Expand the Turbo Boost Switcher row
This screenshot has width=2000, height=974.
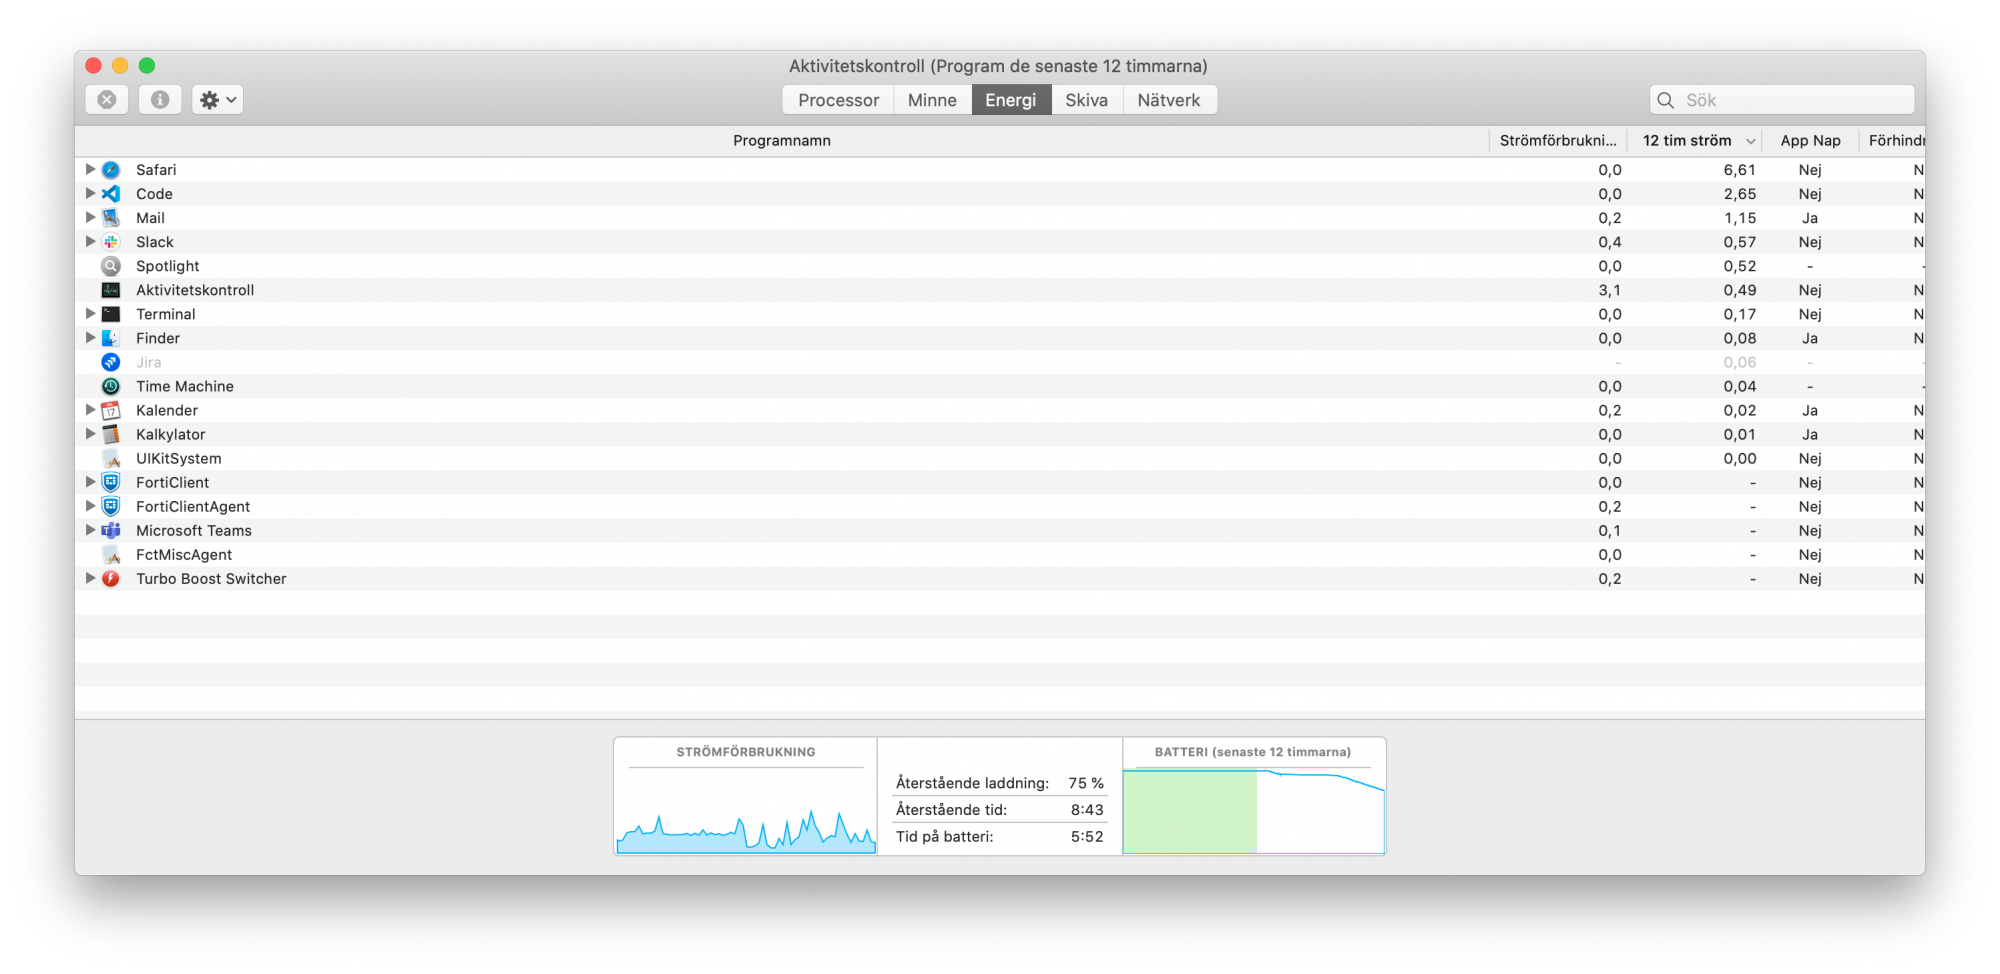click(90, 579)
